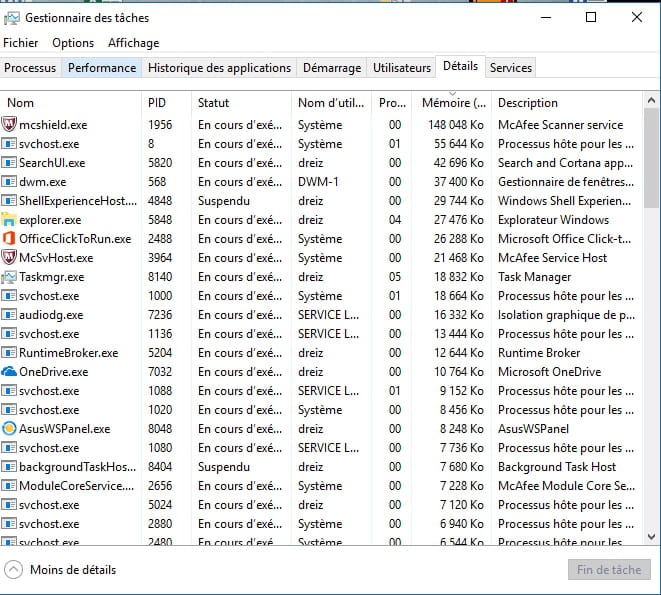Sort by the Mémoire column header

451,103
